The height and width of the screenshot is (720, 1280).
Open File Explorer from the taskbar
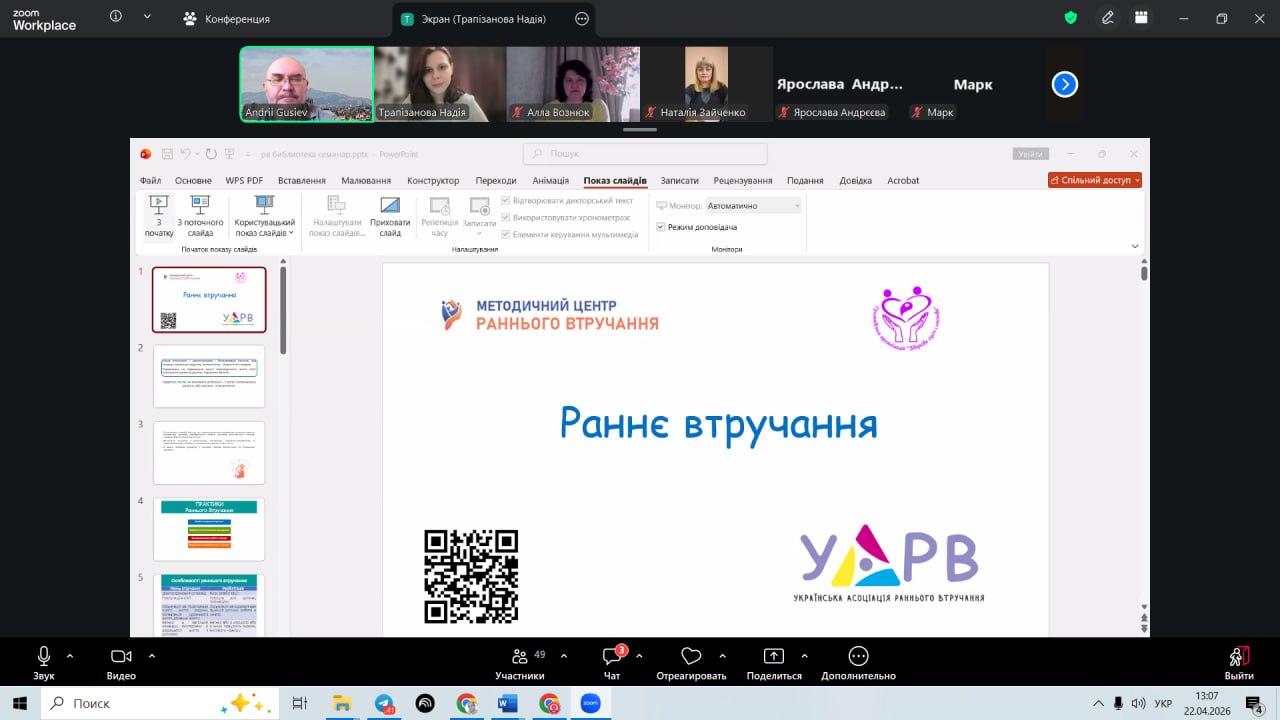(341, 703)
